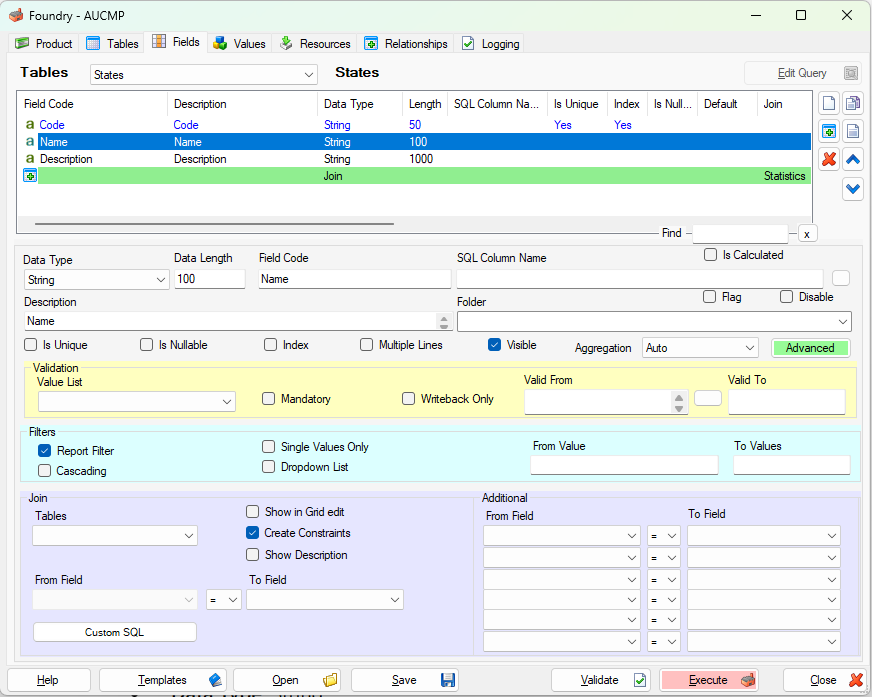Open the Relationships tab
The height and width of the screenshot is (697, 872).
click(406, 43)
